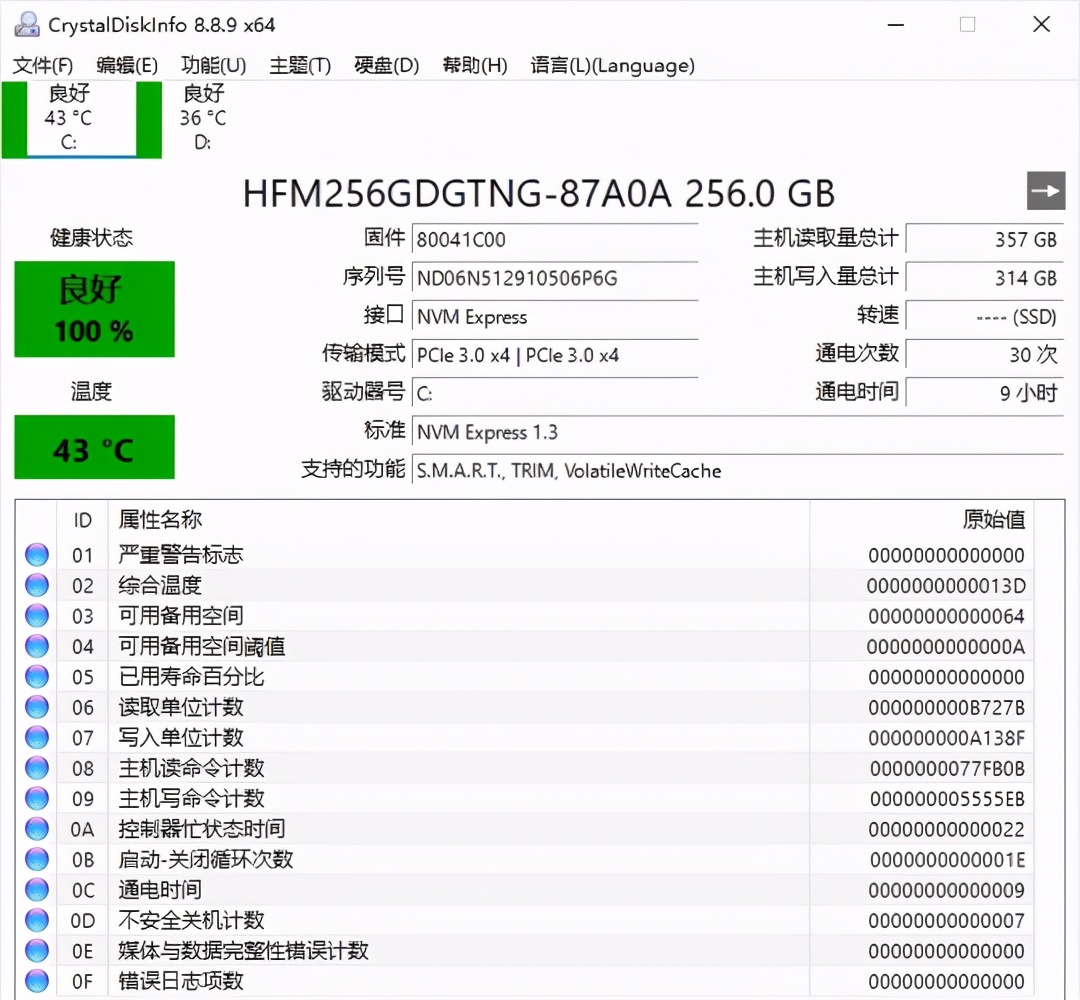This screenshot has width=1080, height=1000.
Task: Click blue status dot for 媒体与数据完整性错误计数
Action: 36,950
